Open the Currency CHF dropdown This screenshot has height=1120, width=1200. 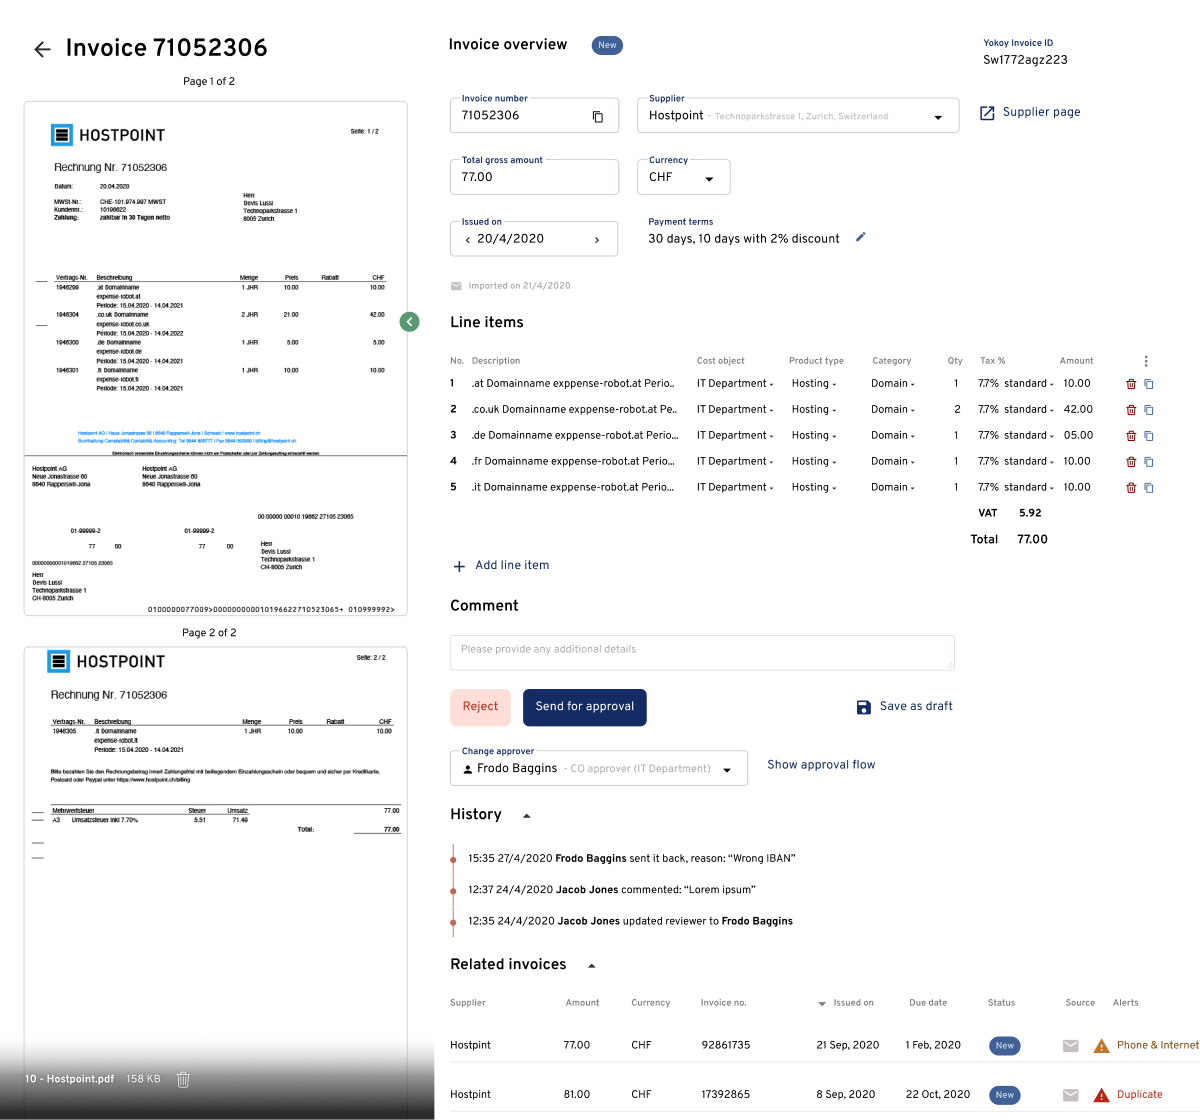pos(709,179)
